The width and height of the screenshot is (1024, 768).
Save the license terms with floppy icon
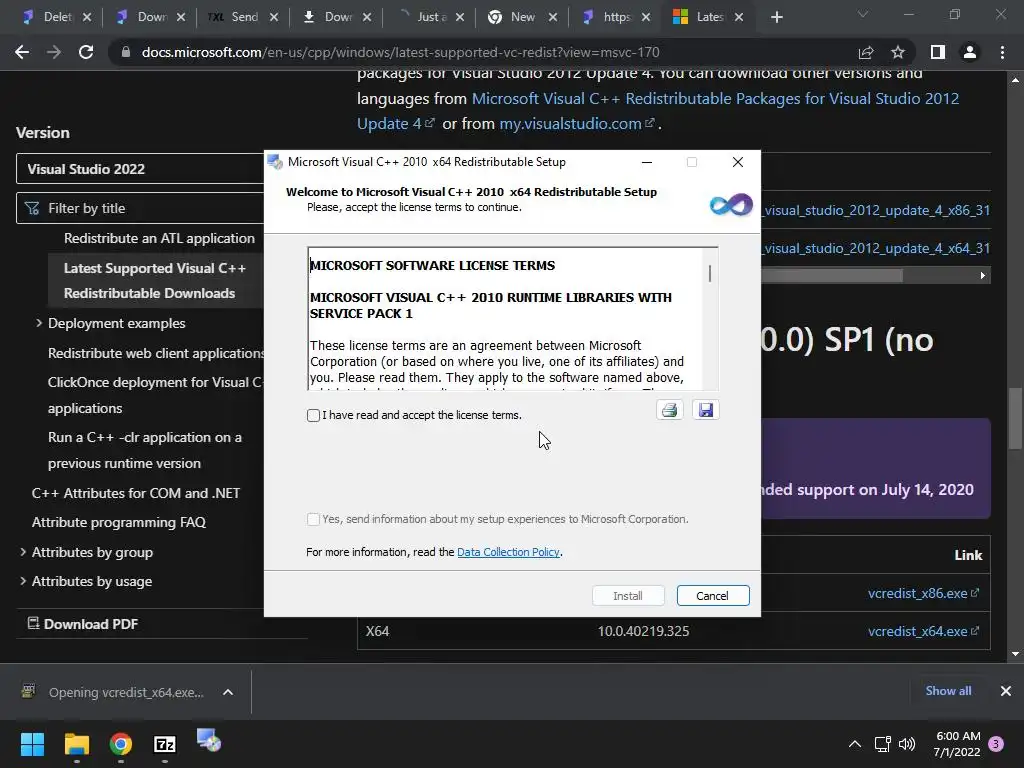coord(705,410)
